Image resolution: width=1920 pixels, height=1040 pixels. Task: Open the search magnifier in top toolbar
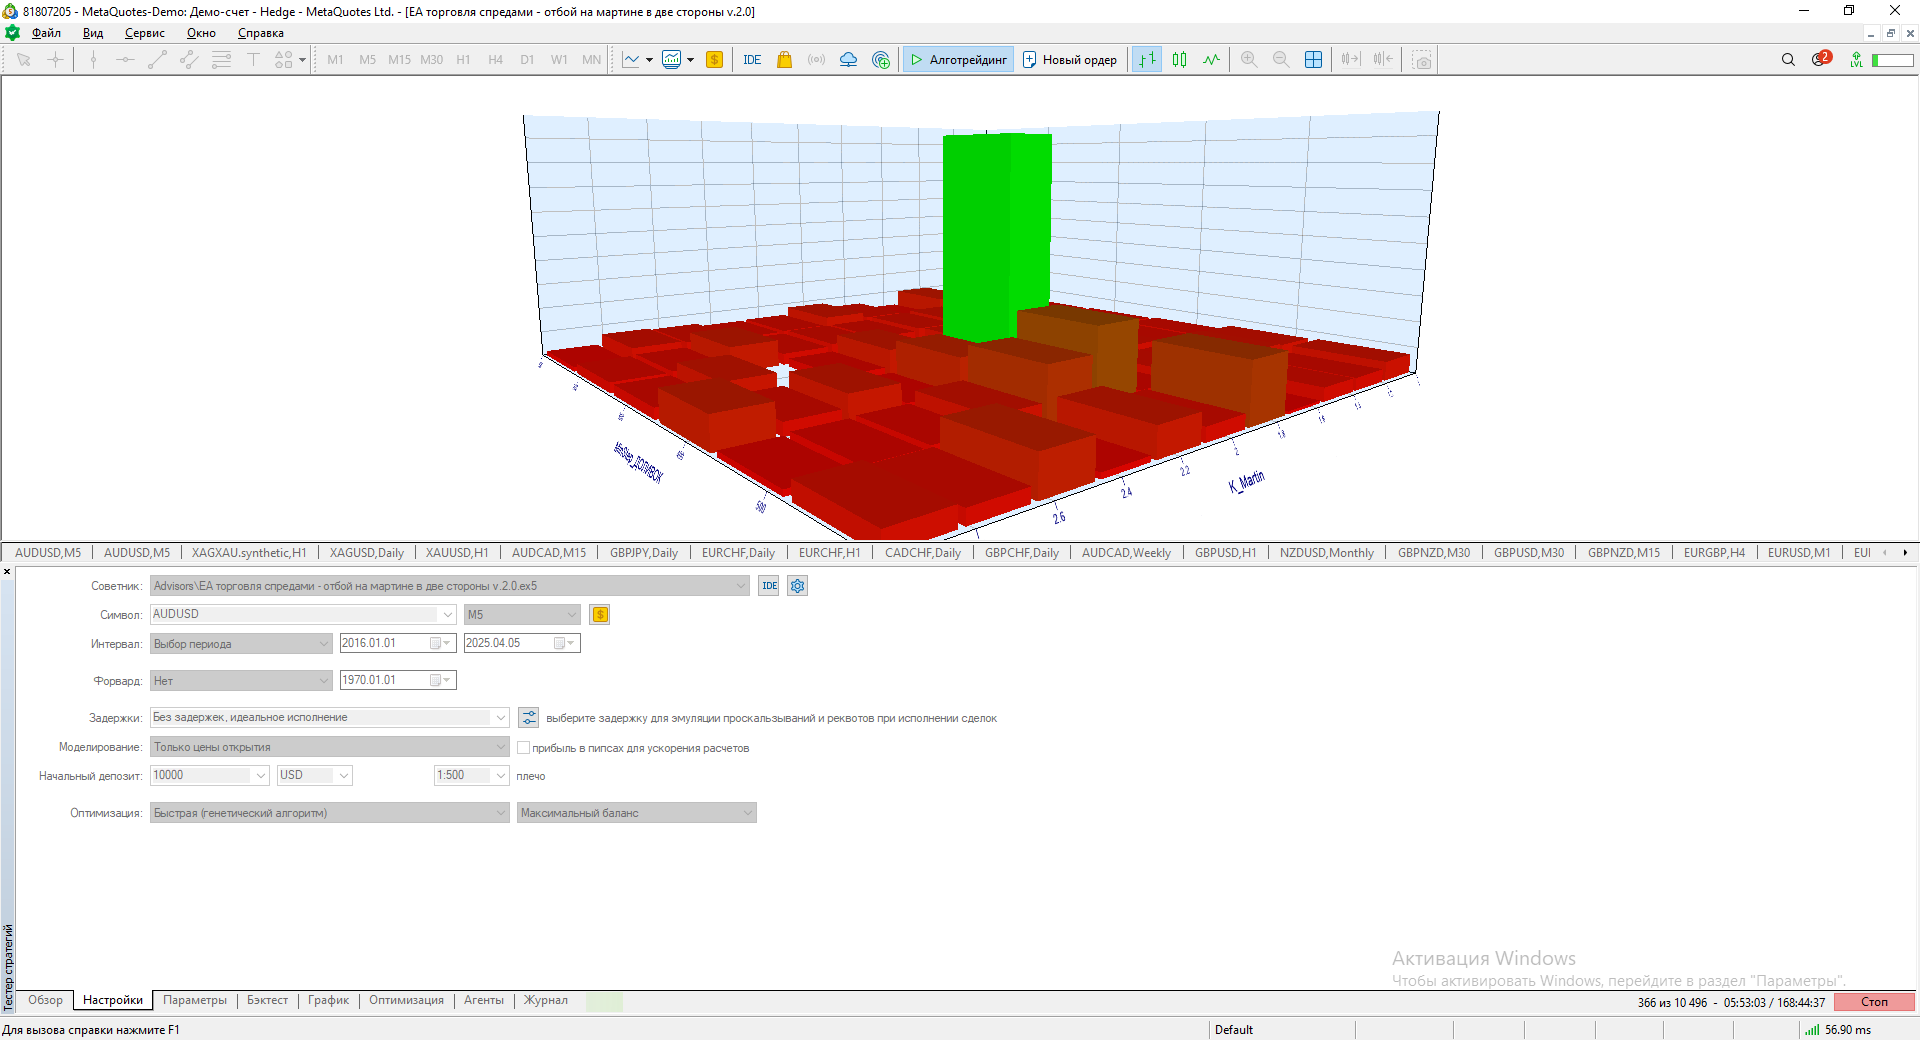pyautogui.click(x=1788, y=60)
